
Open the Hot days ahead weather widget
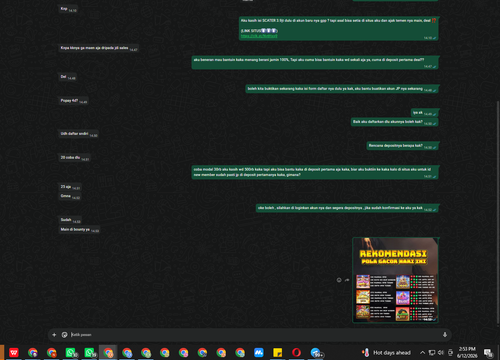pos(387,353)
